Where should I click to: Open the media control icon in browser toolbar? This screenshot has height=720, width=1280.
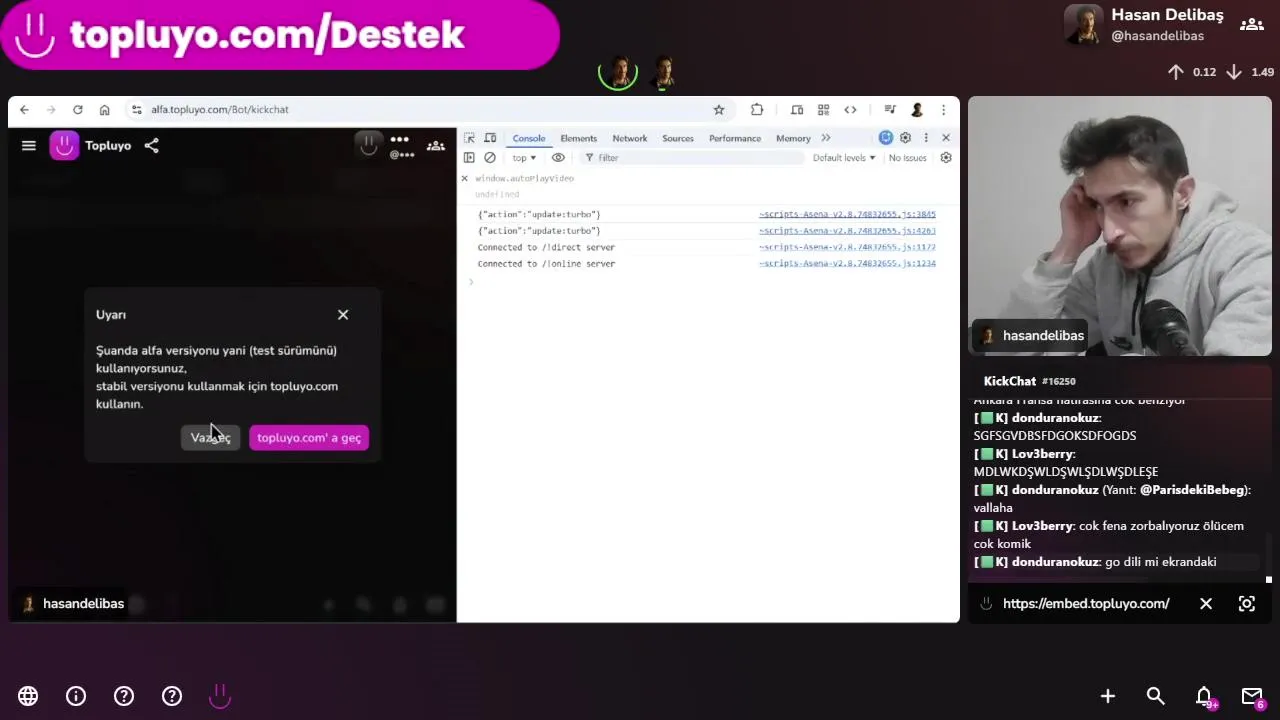click(x=889, y=110)
